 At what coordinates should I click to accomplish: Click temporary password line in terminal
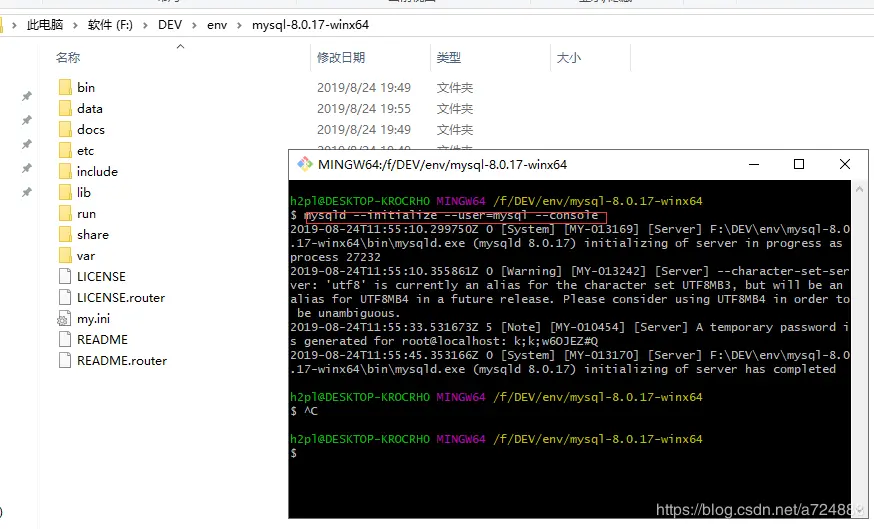pos(570,334)
